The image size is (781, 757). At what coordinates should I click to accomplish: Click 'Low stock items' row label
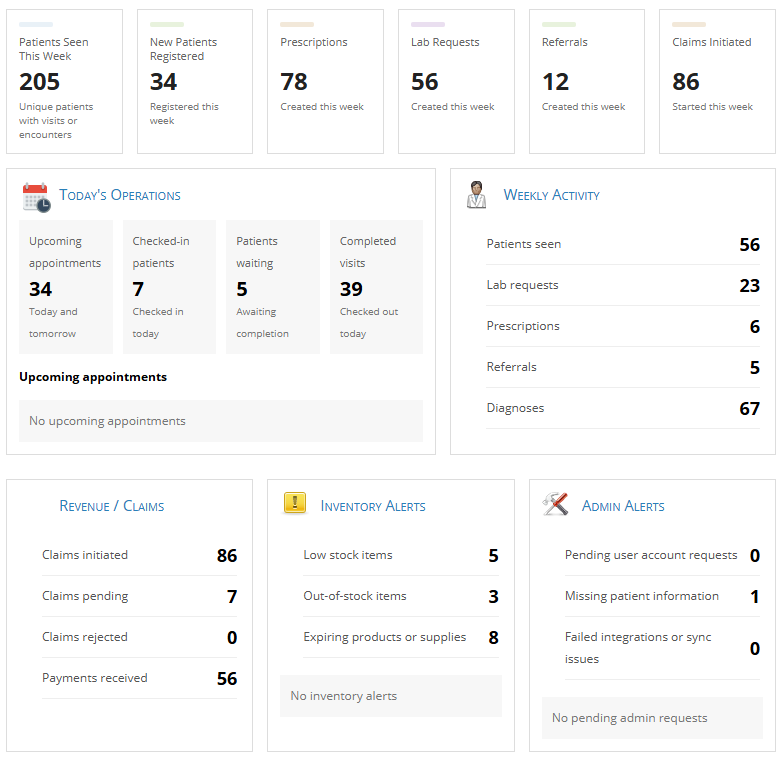[348, 555]
